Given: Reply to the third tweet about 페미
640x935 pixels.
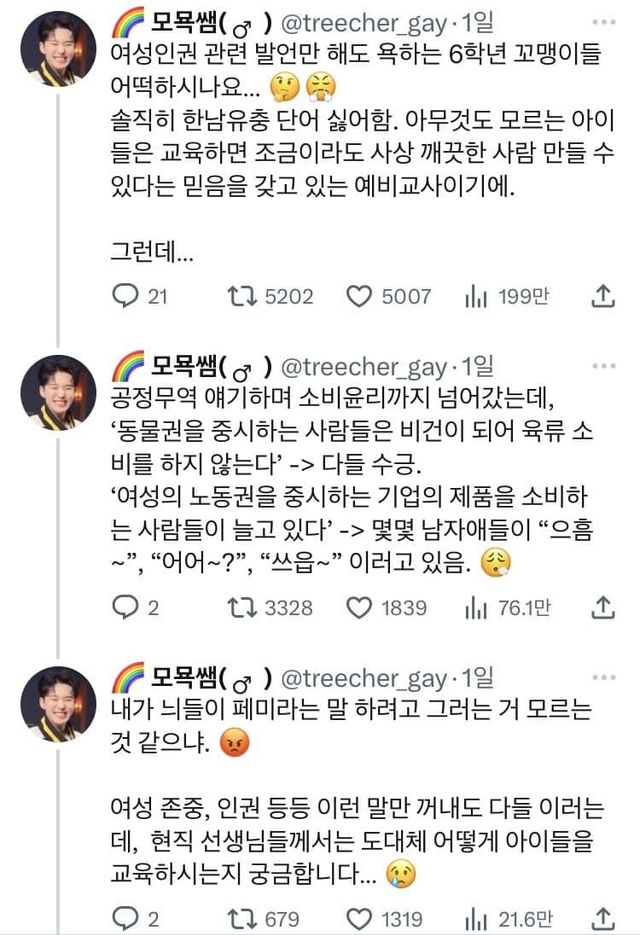Looking at the screenshot, I should [124, 918].
